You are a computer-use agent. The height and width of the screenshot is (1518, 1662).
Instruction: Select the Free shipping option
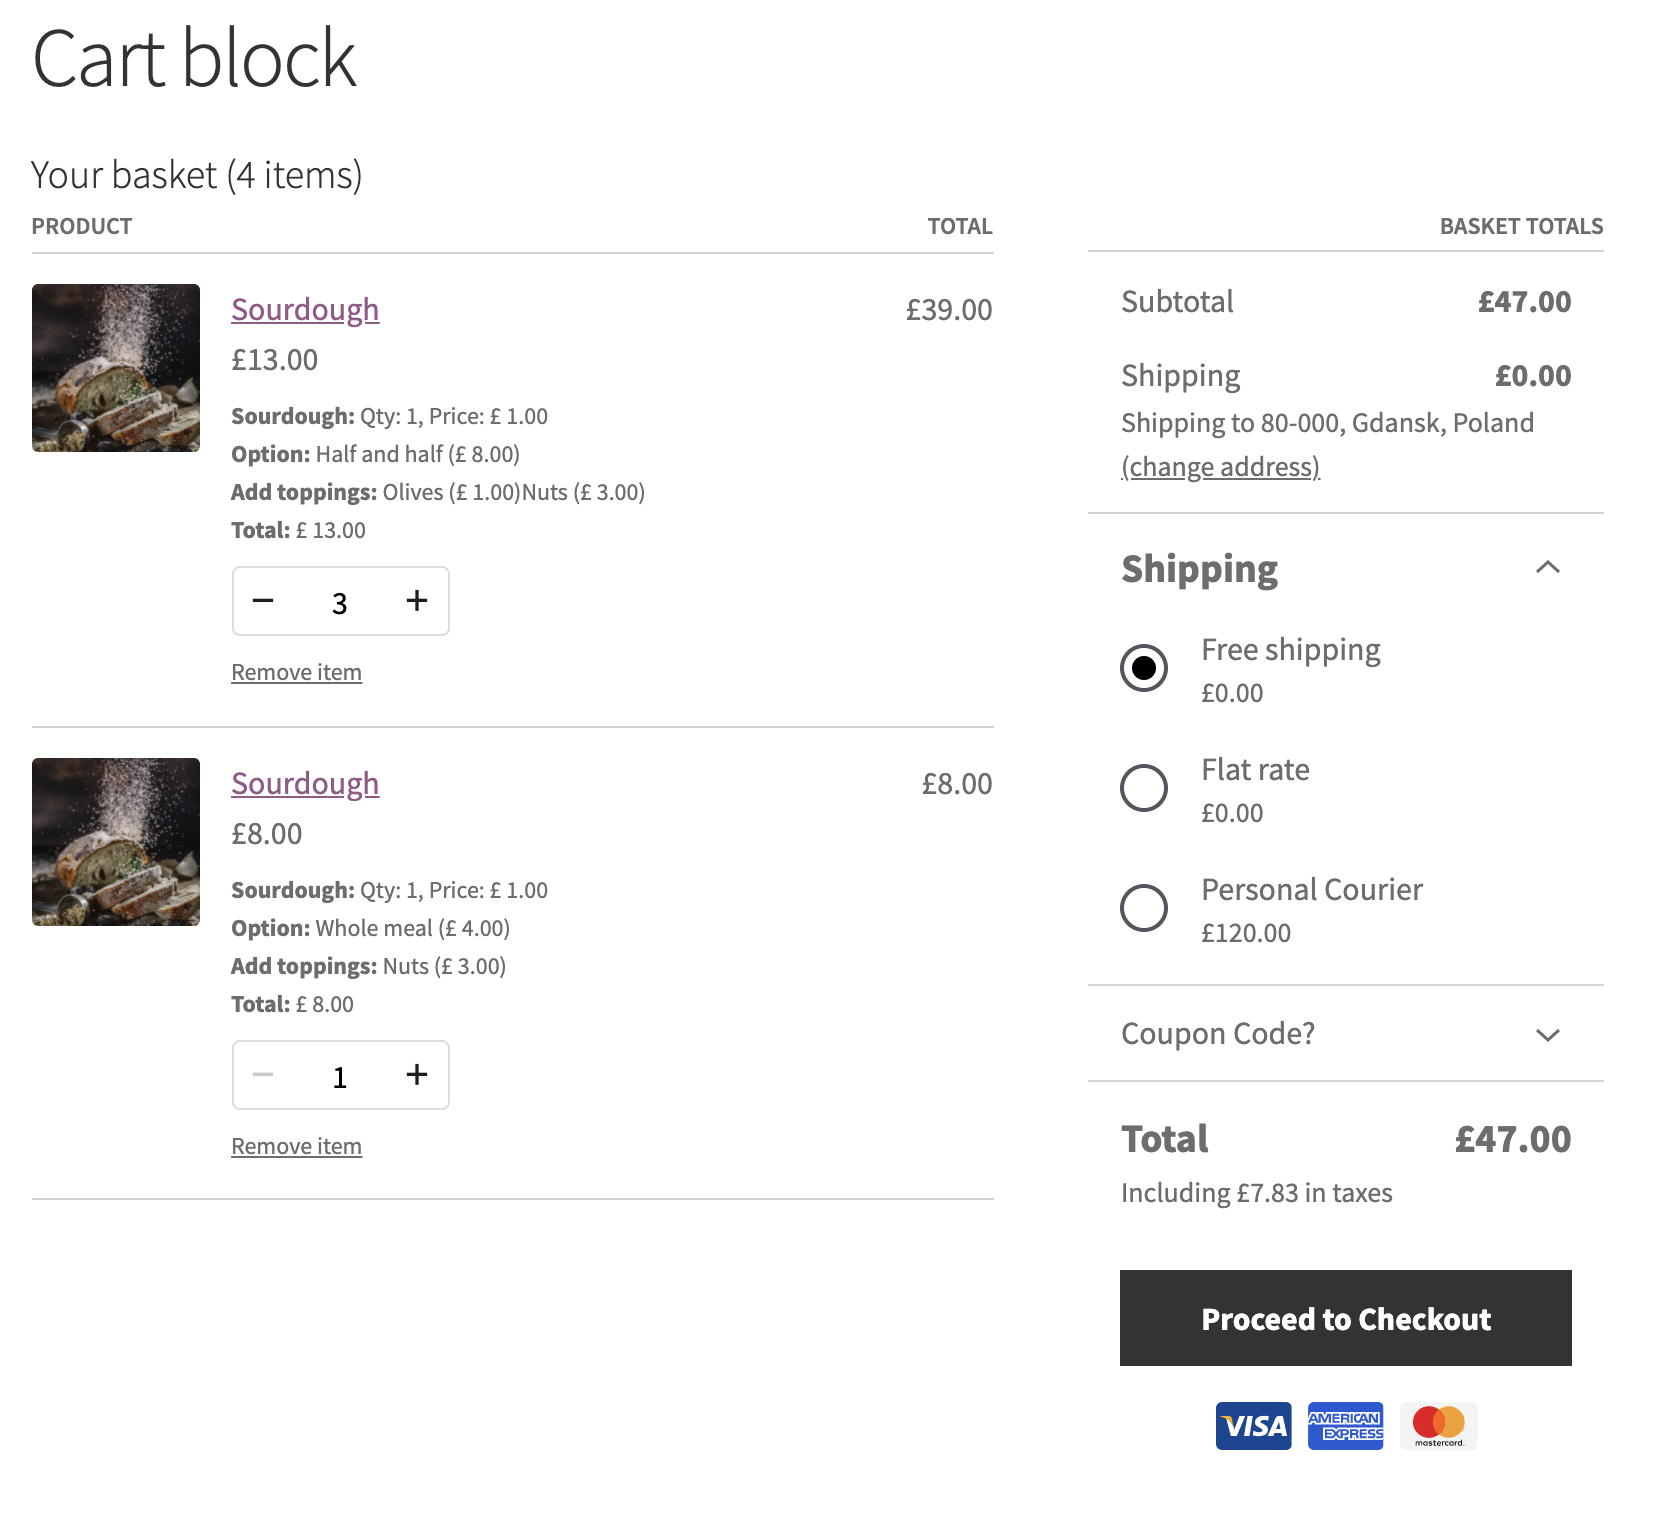coord(1143,667)
